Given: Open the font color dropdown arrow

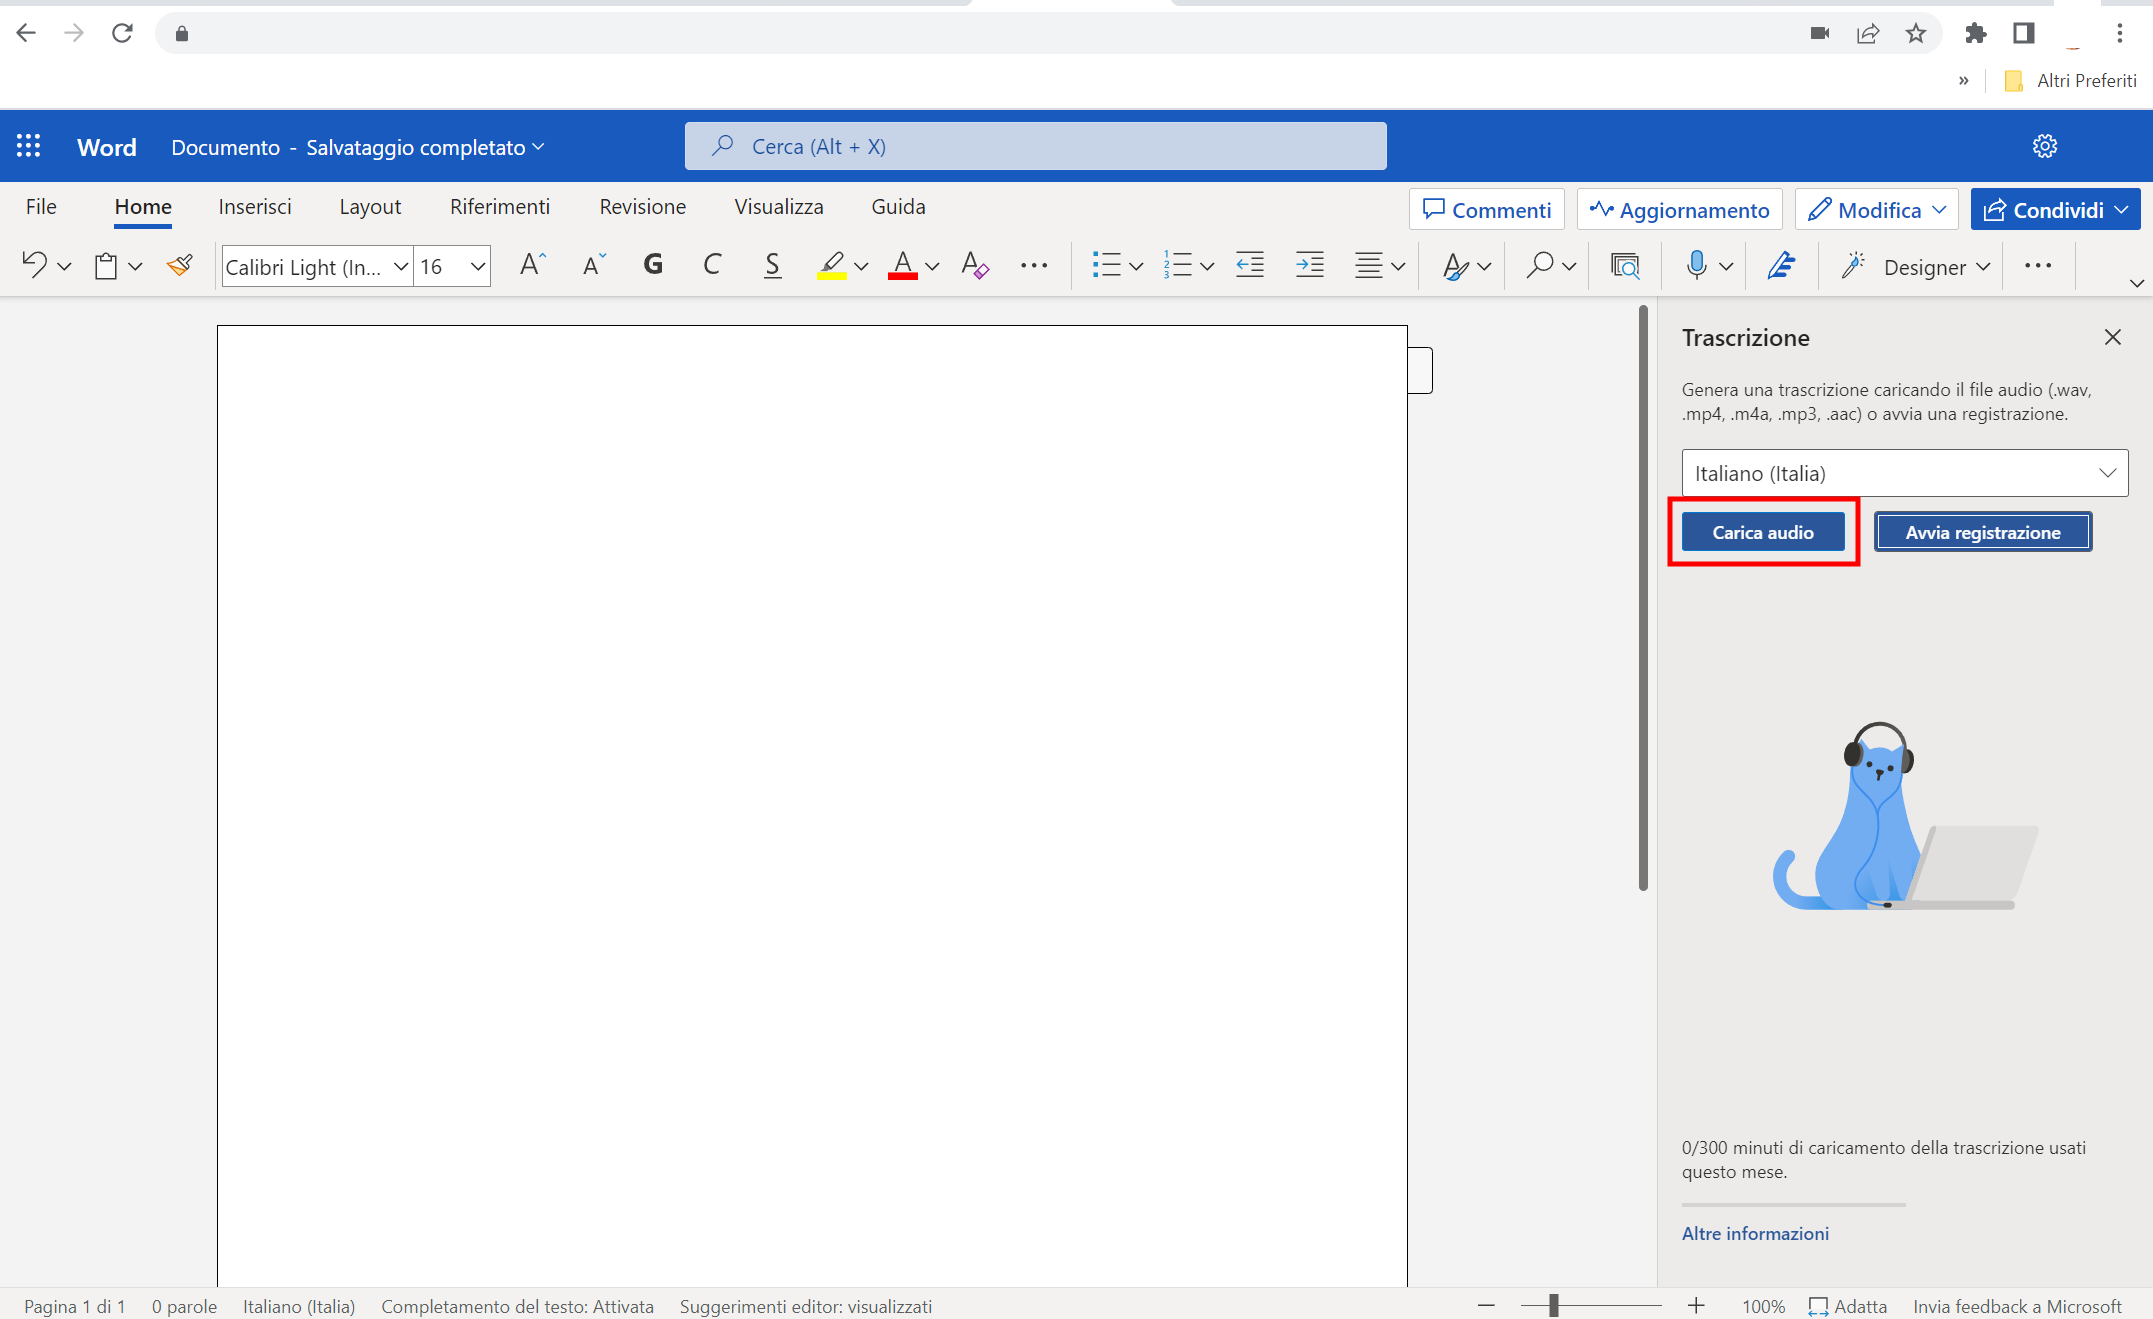Looking at the screenshot, I should coord(930,267).
